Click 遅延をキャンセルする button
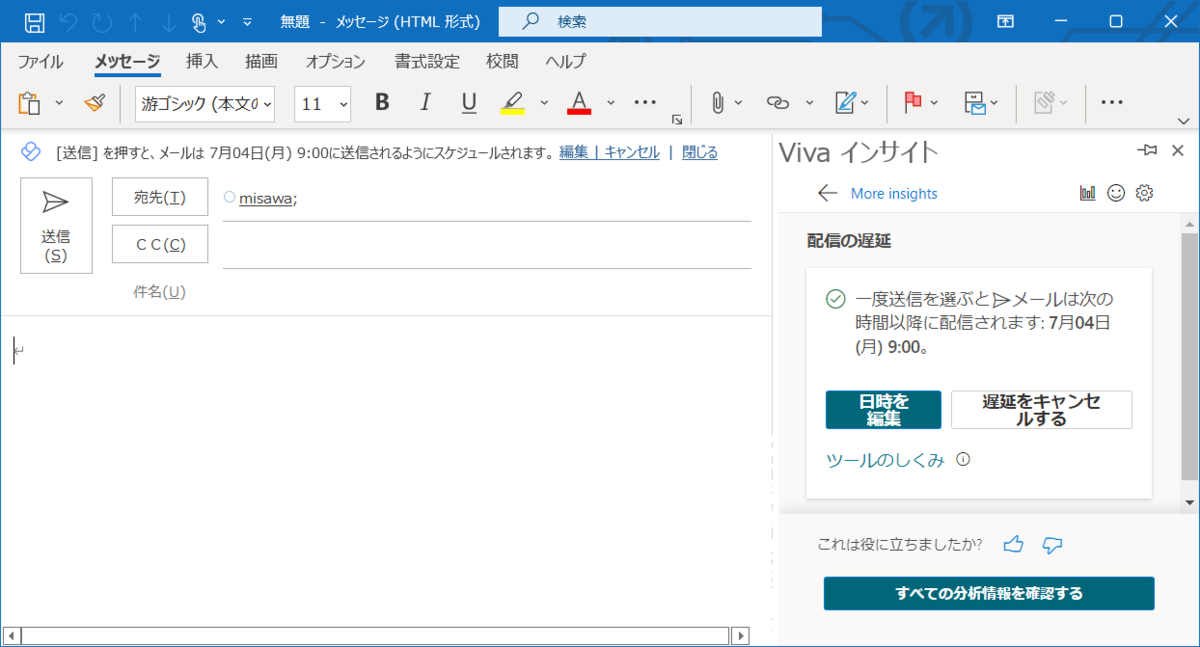1200x647 pixels. pyautogui.click(x=1041, y=410)
